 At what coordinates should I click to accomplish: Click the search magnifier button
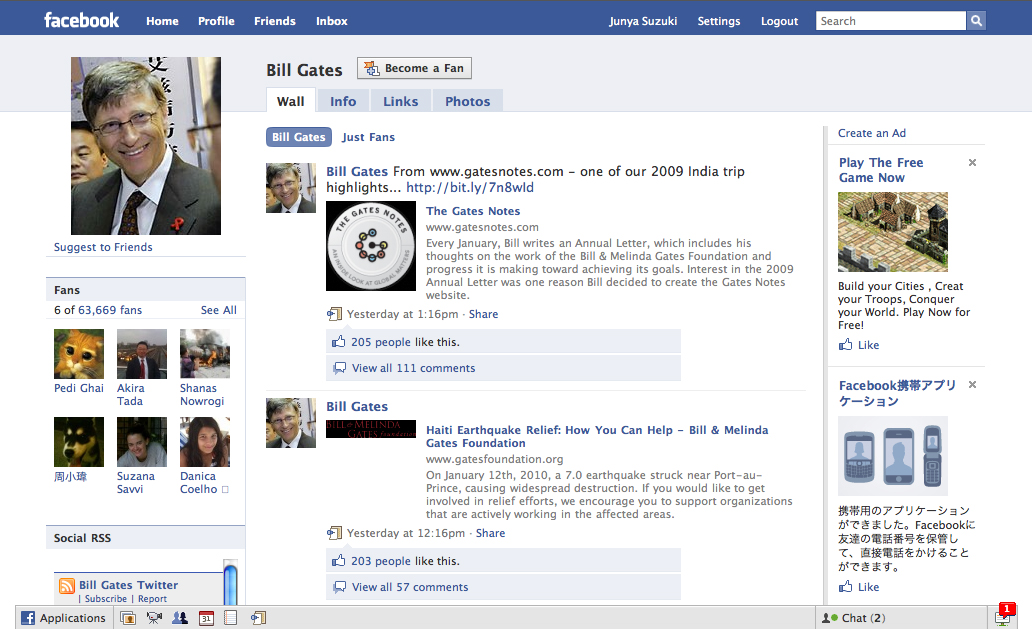coord(976,21)
